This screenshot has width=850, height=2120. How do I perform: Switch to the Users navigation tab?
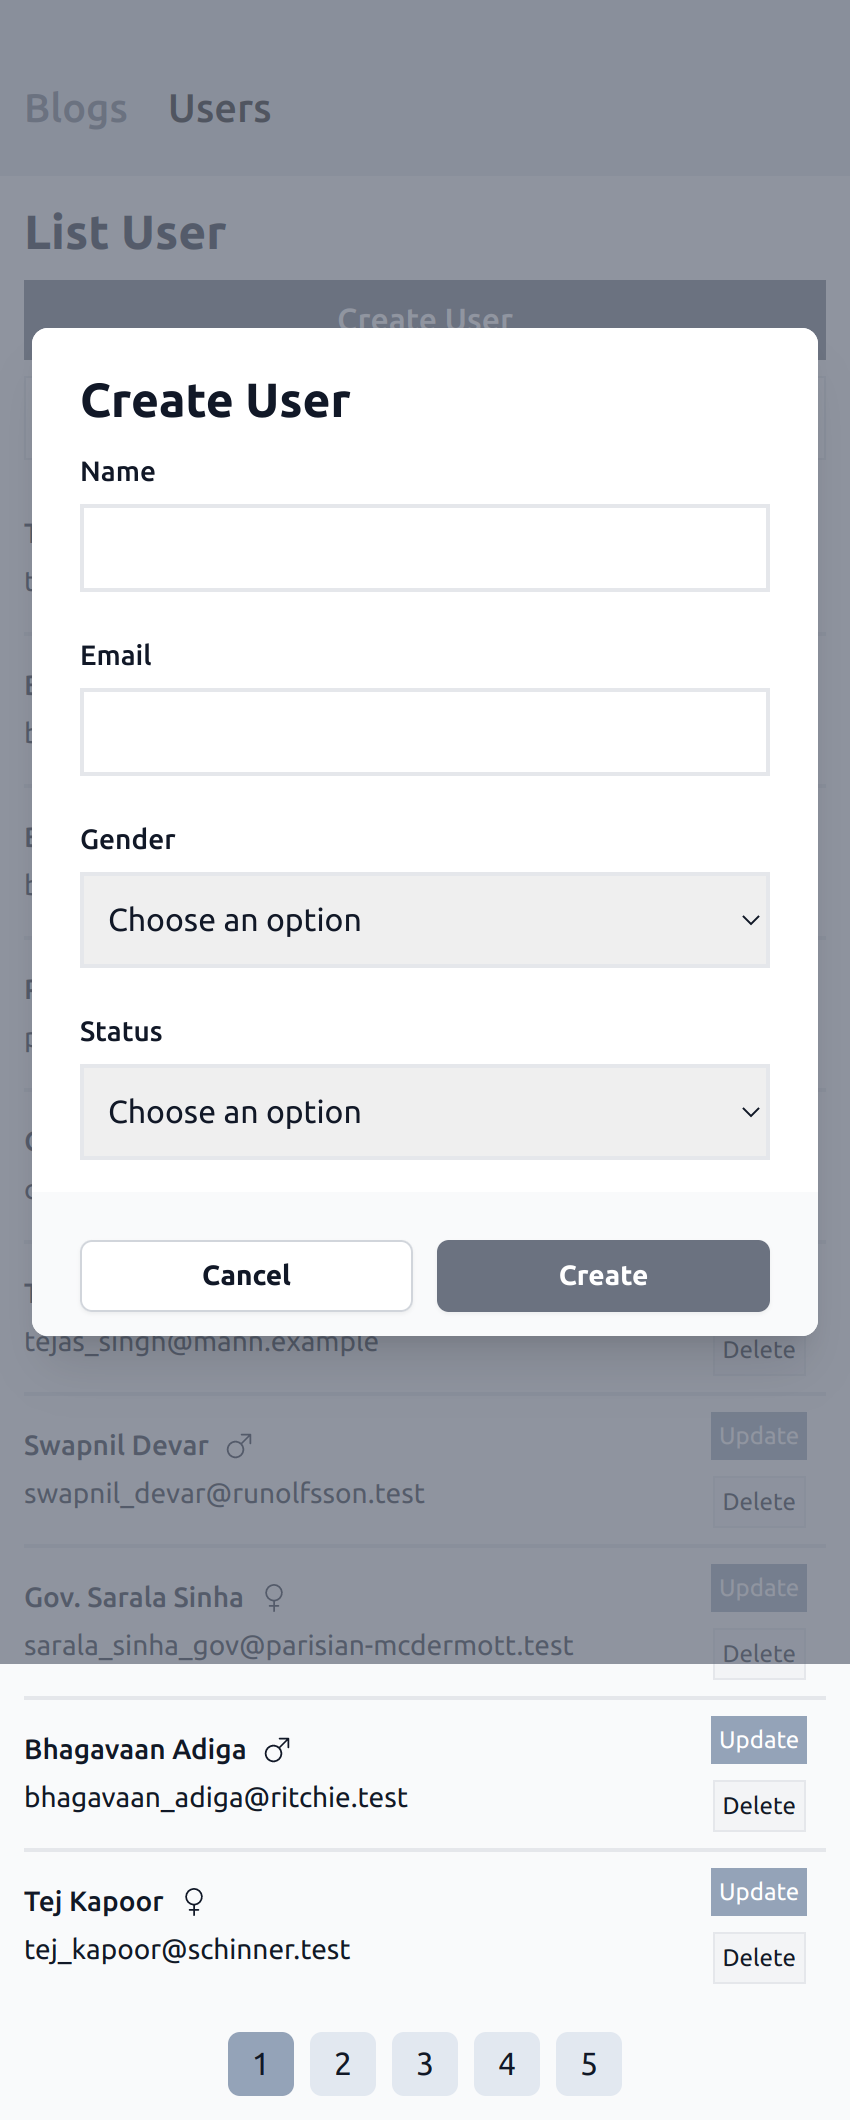click(x=220, y=108)
